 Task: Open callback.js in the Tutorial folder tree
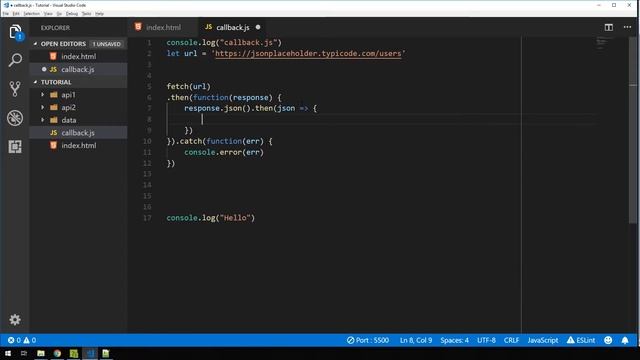[78, 133]
